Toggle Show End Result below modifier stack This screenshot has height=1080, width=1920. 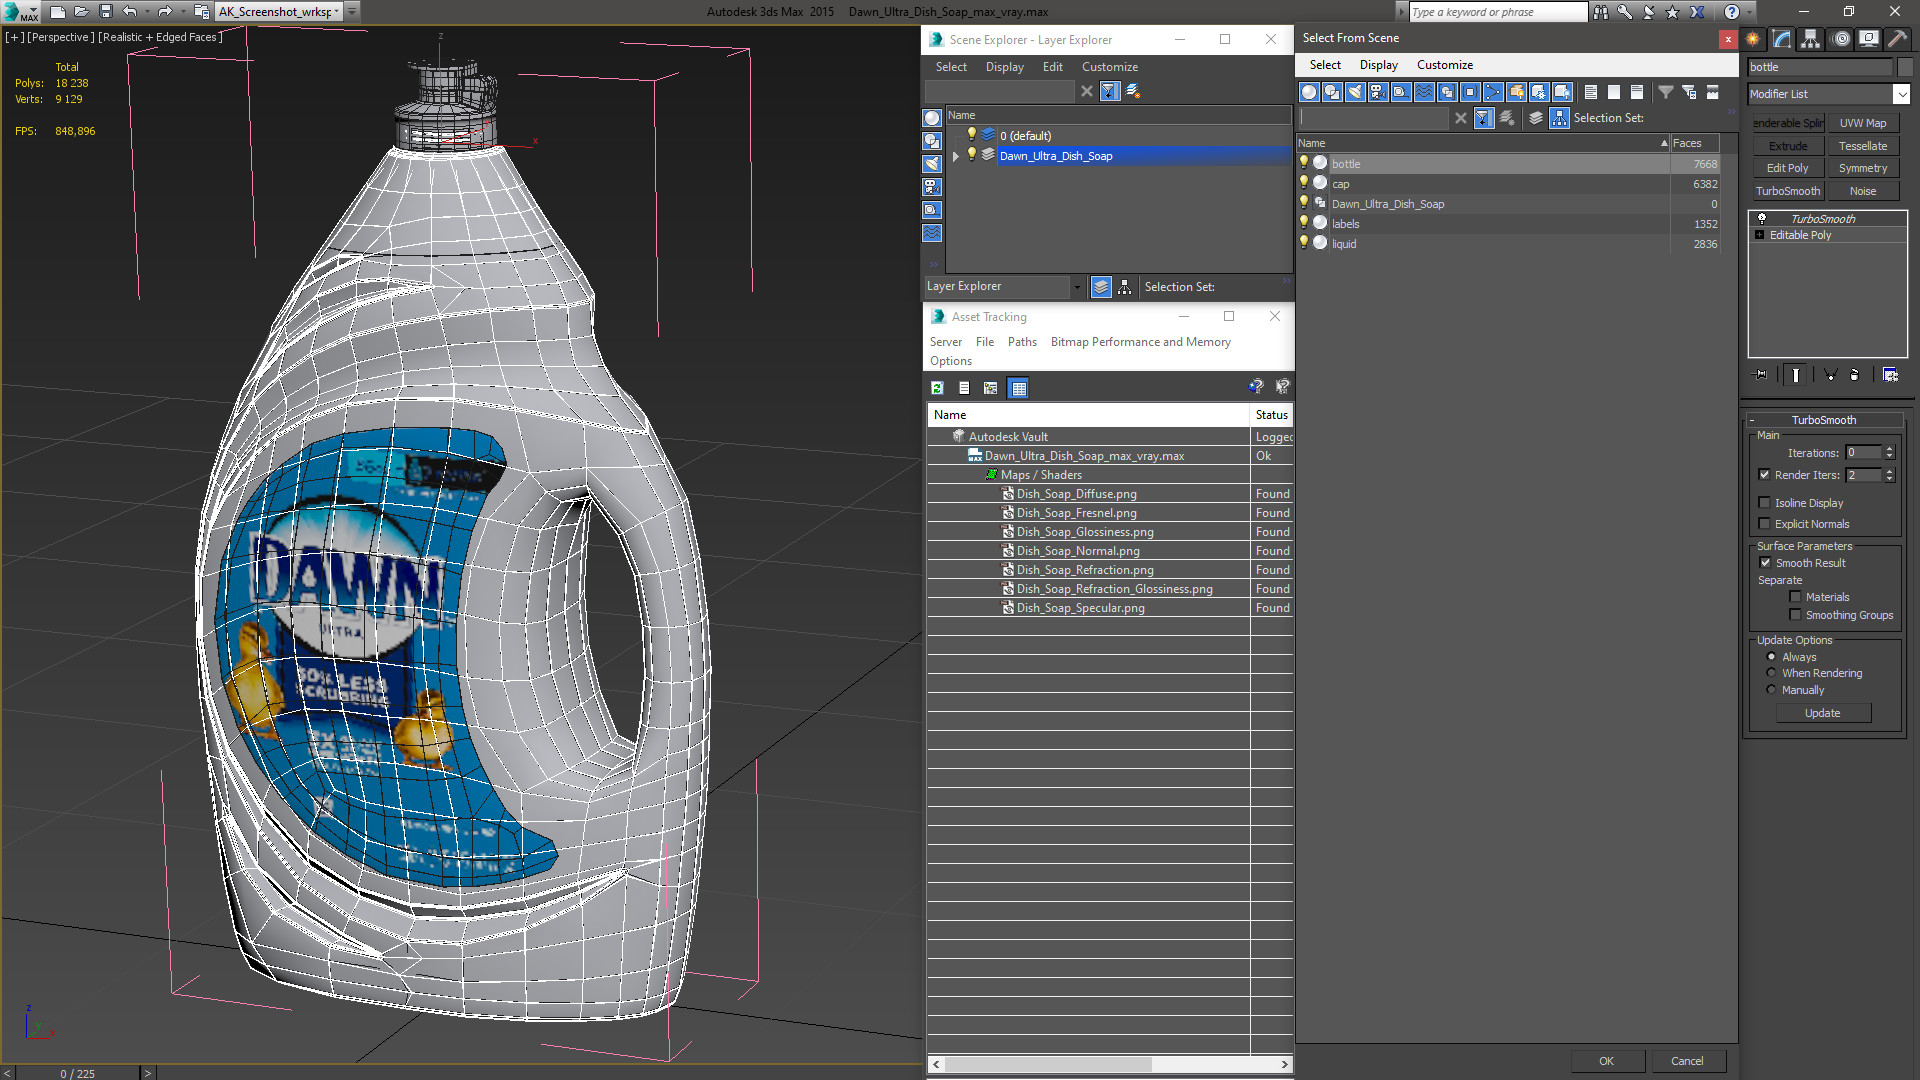click(x=1796, y=375)
